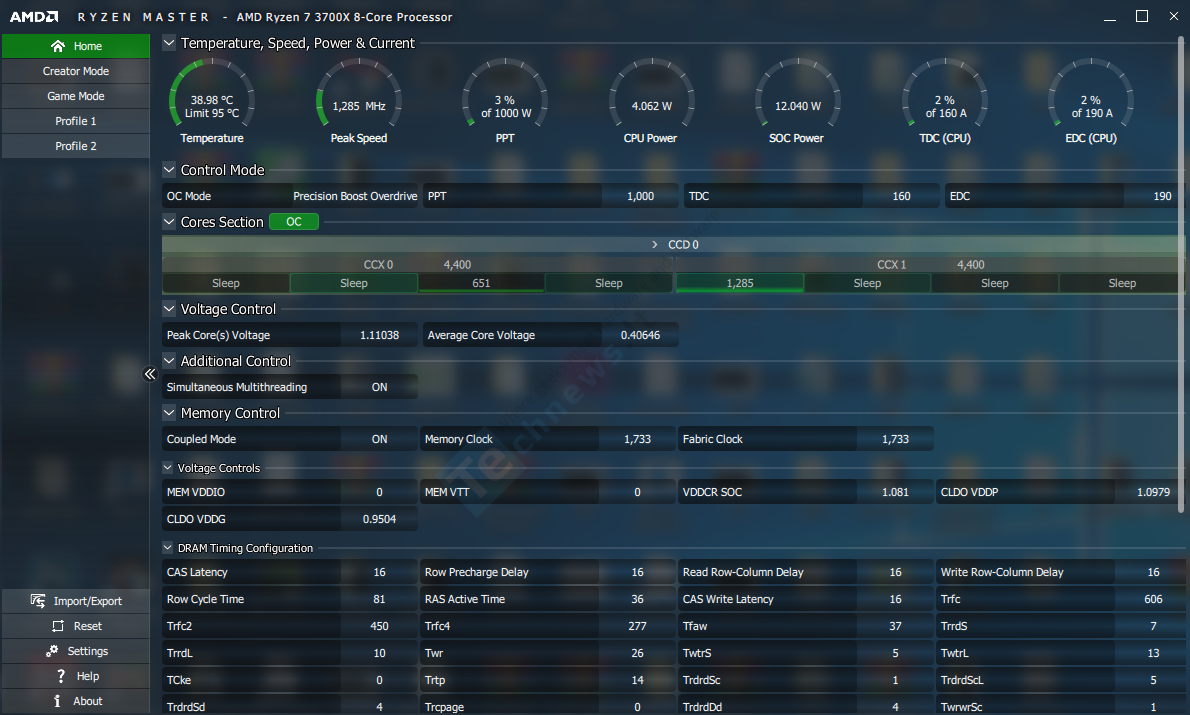Collapse the Voltage Control section
The width and height of the screenshot is (1190, 715).
169,309
